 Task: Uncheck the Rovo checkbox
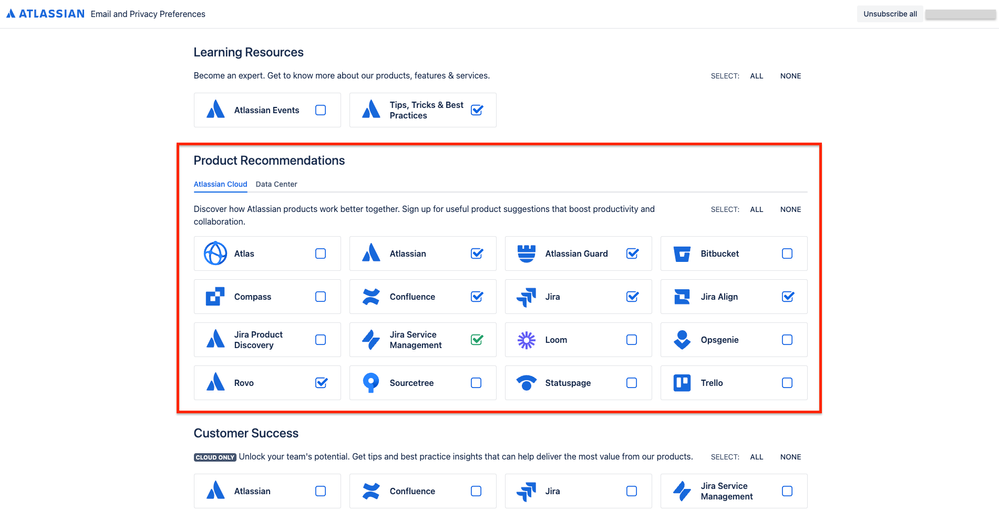(x=321, y=383)
